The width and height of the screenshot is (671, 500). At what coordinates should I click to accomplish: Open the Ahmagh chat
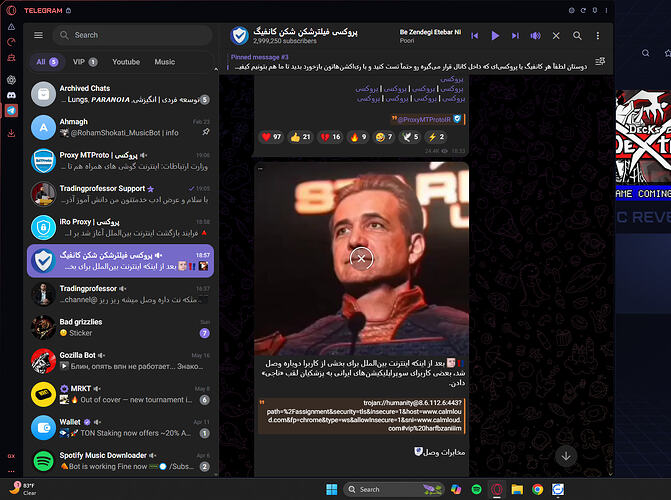tap(121, 127)
